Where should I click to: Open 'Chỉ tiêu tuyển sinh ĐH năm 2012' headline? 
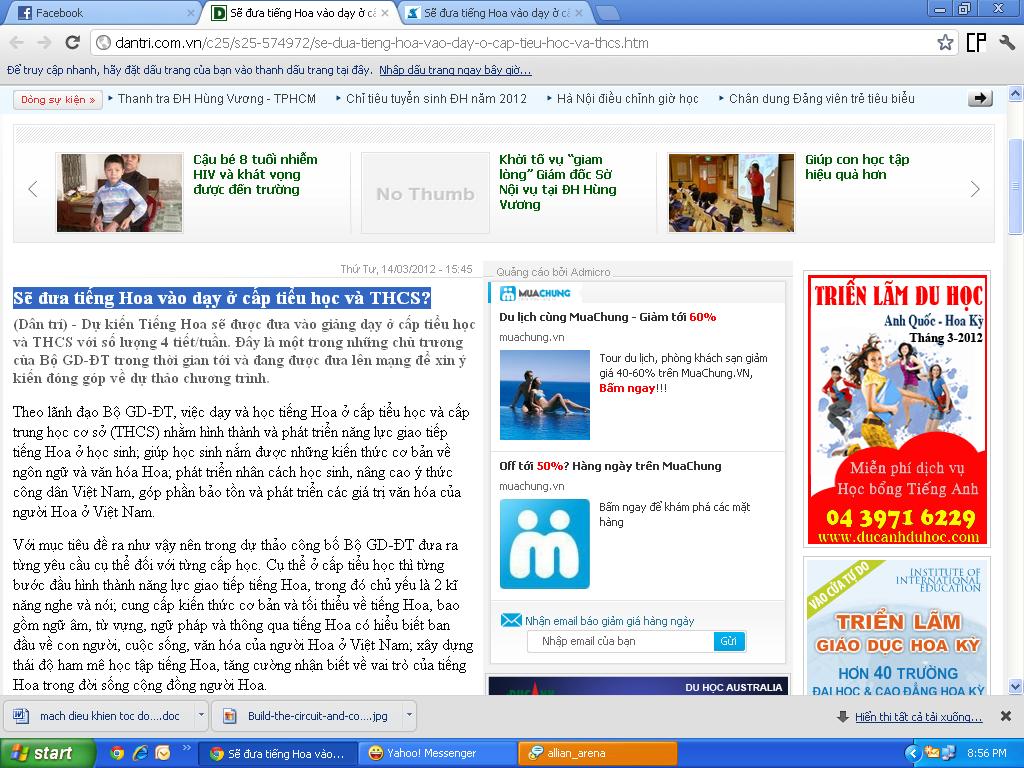click(436, 99)
